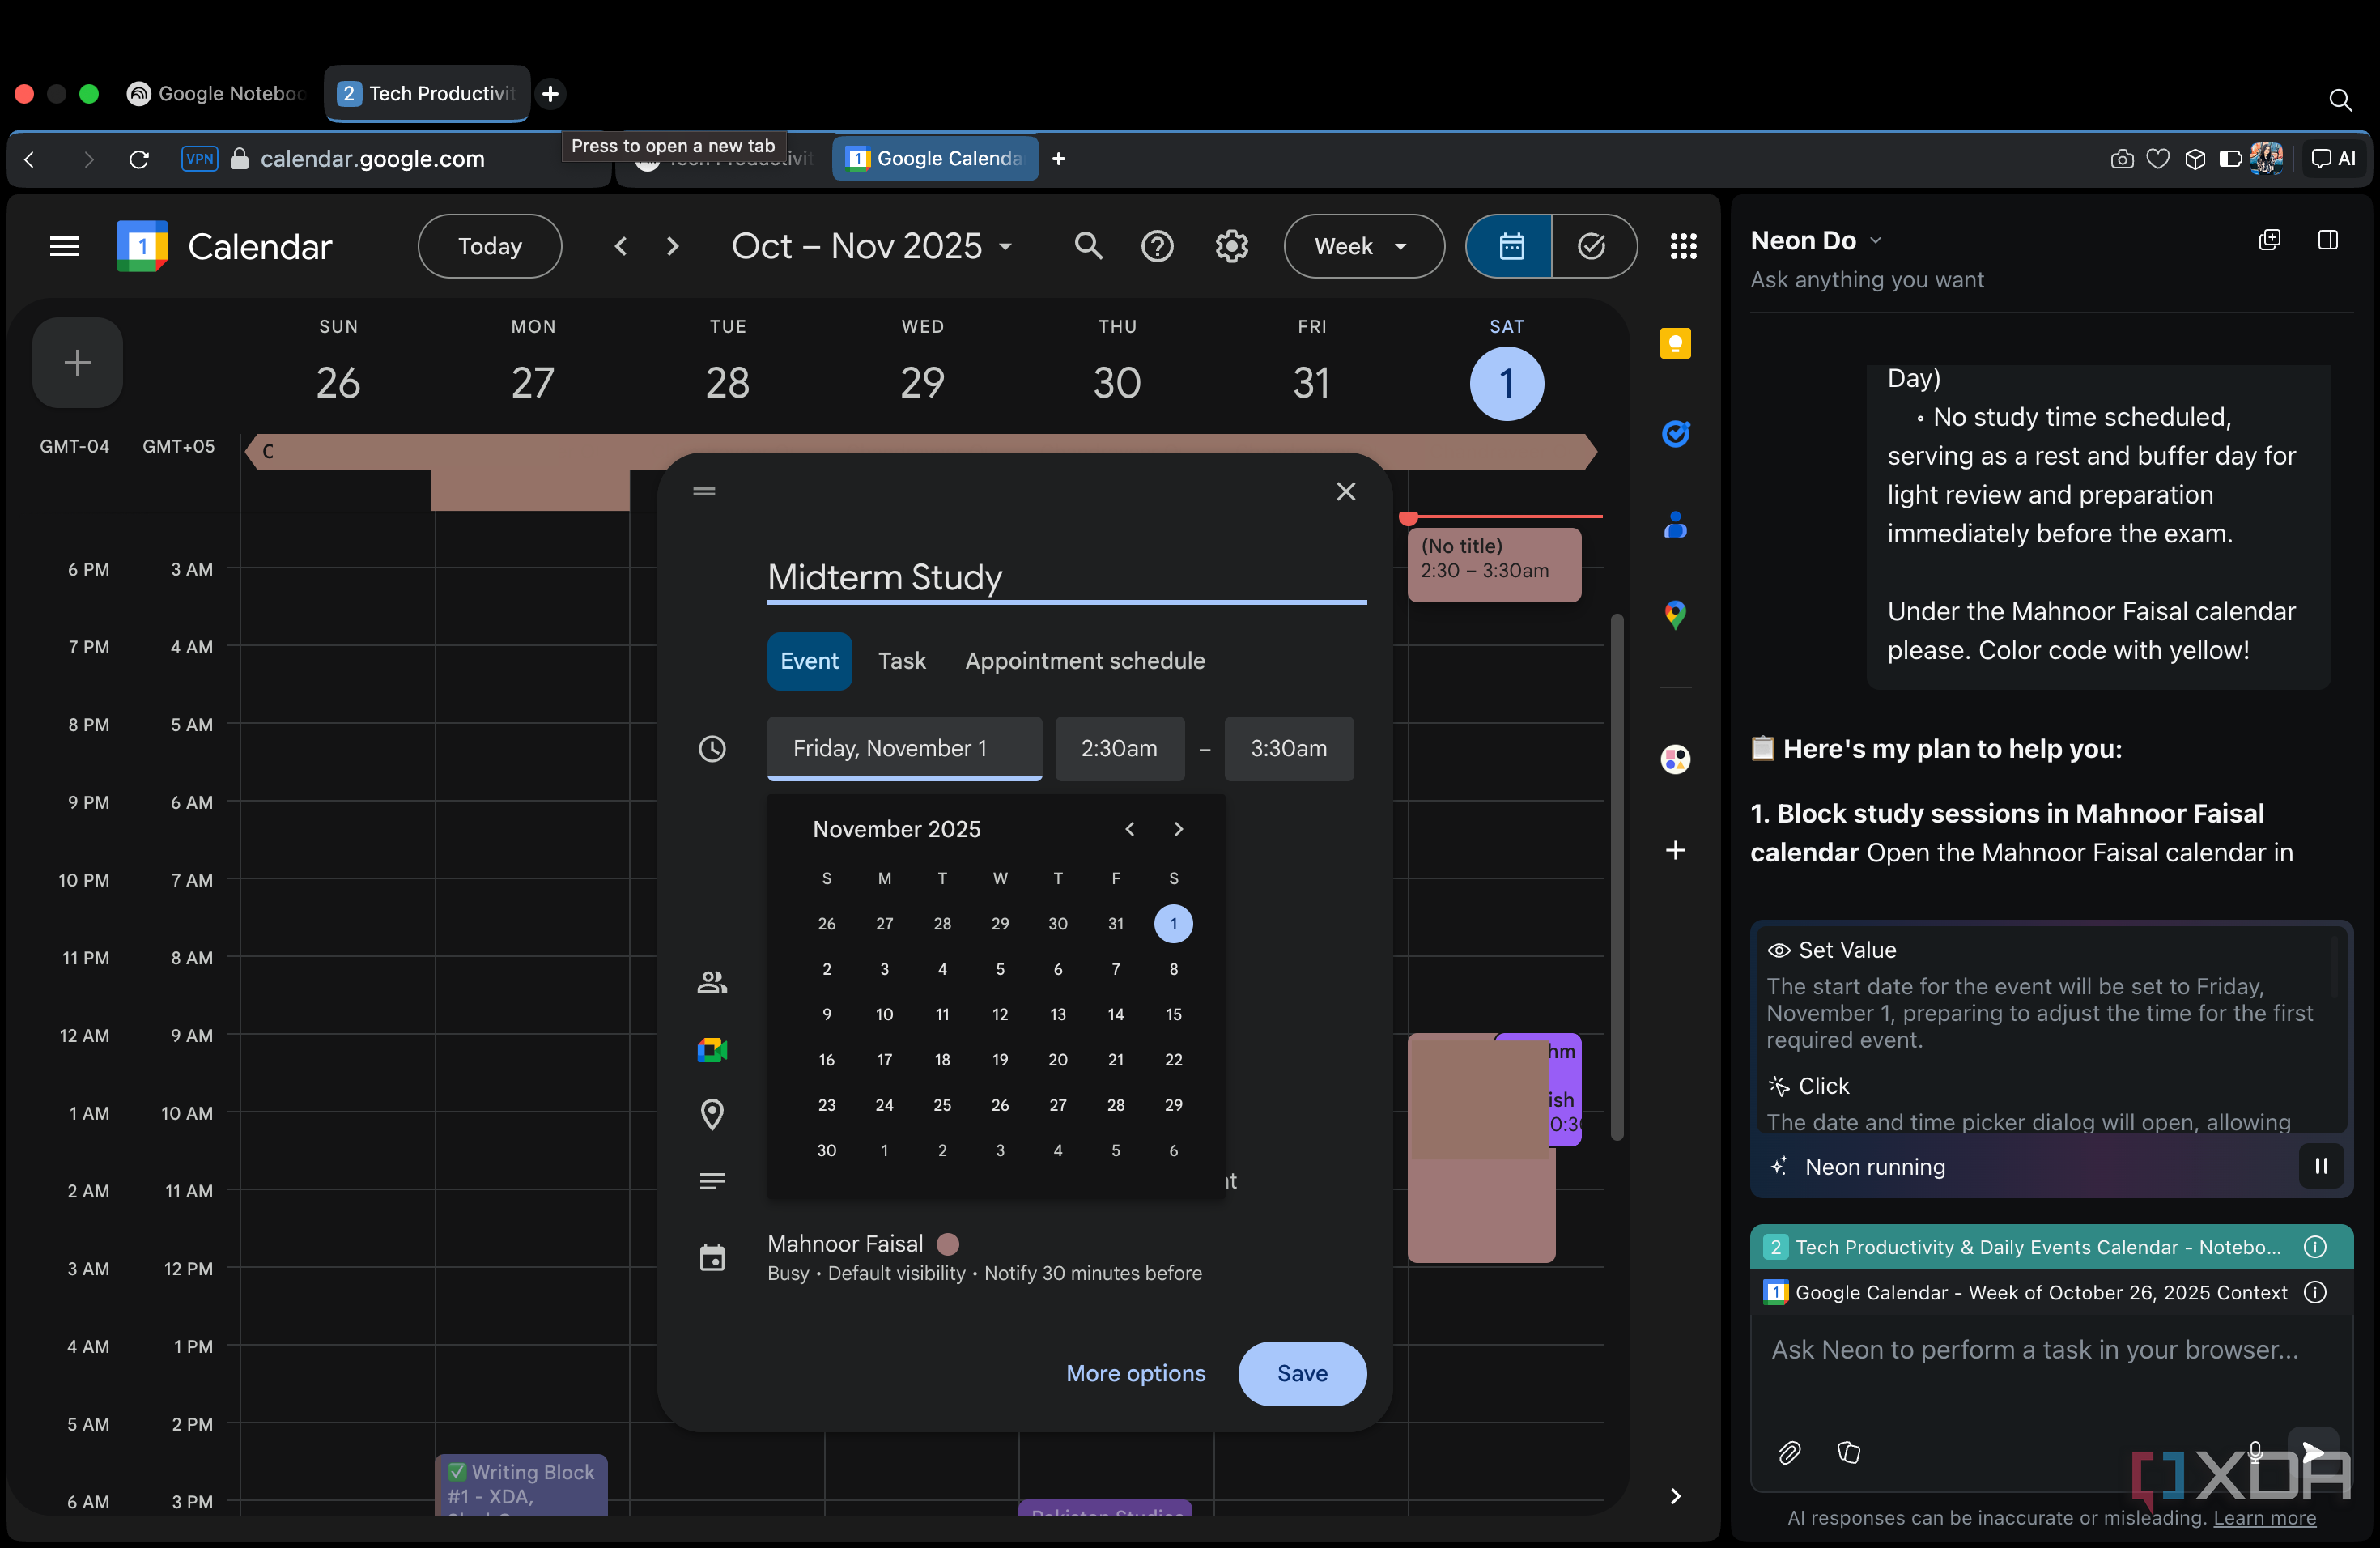Switch to the tasks view toggle

[x=1592, y=246]
